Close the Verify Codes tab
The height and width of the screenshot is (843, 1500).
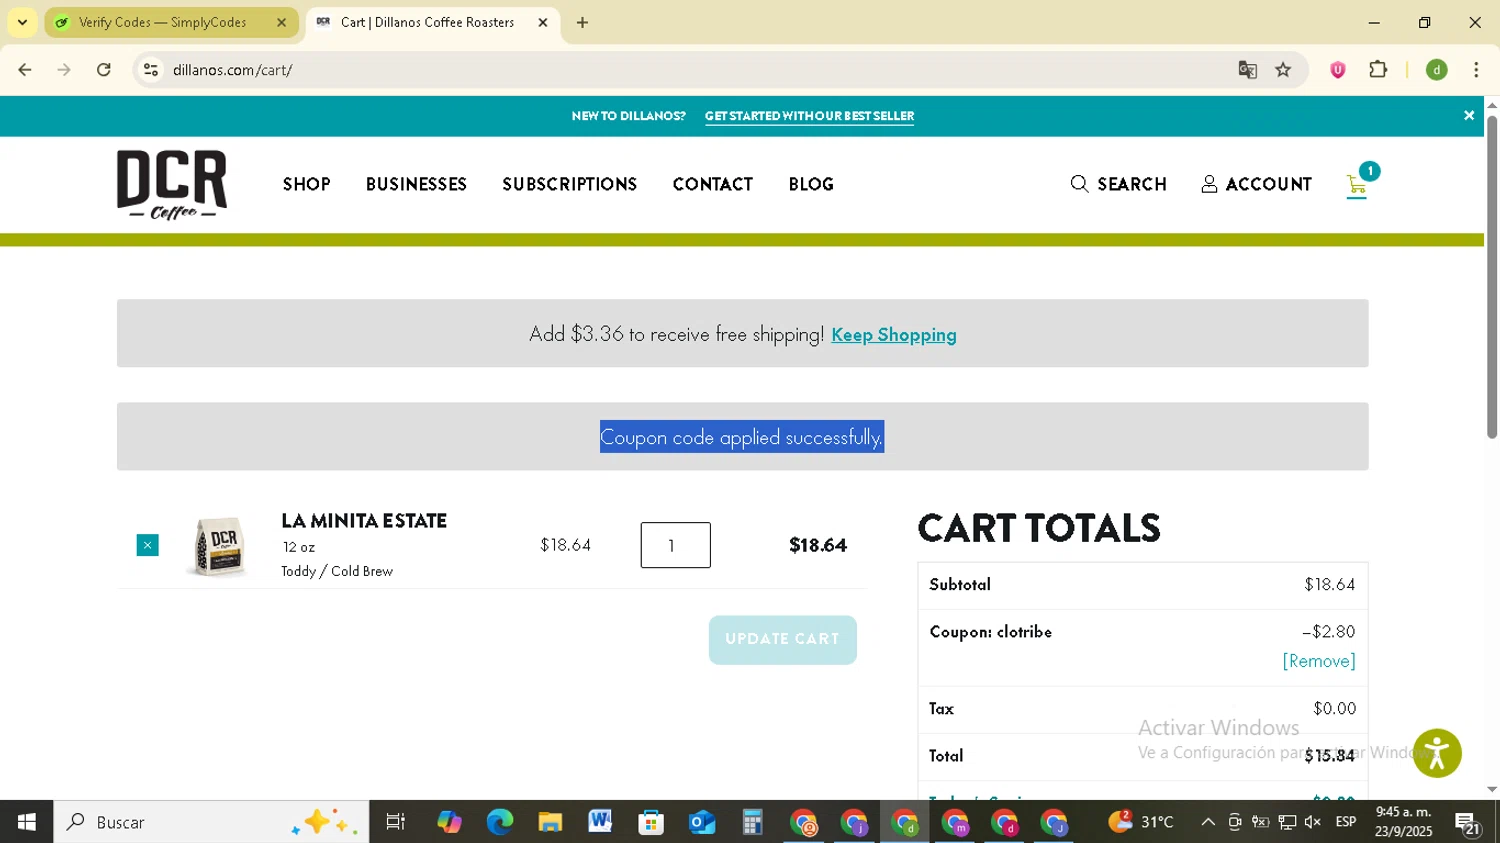point(281,22)
